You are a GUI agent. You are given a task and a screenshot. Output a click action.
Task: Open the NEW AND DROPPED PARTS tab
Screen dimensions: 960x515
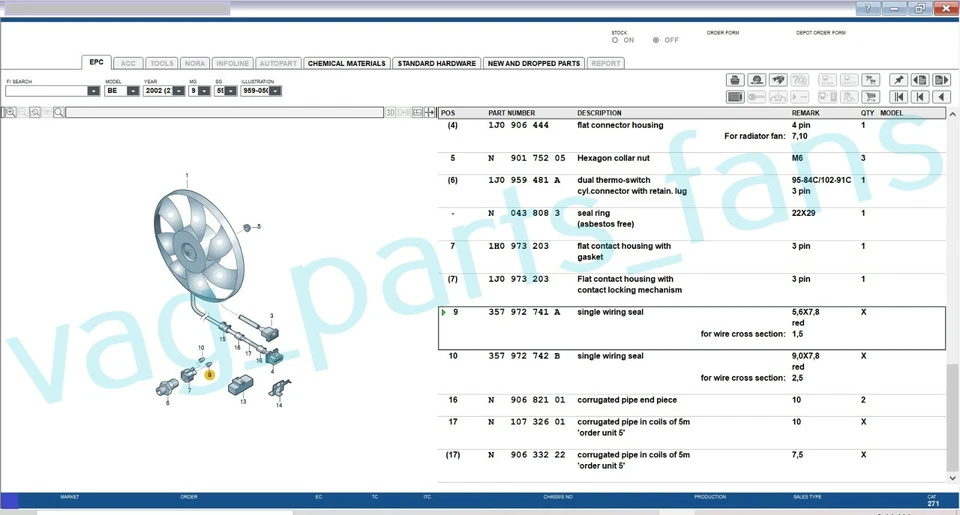click(534, 63)
